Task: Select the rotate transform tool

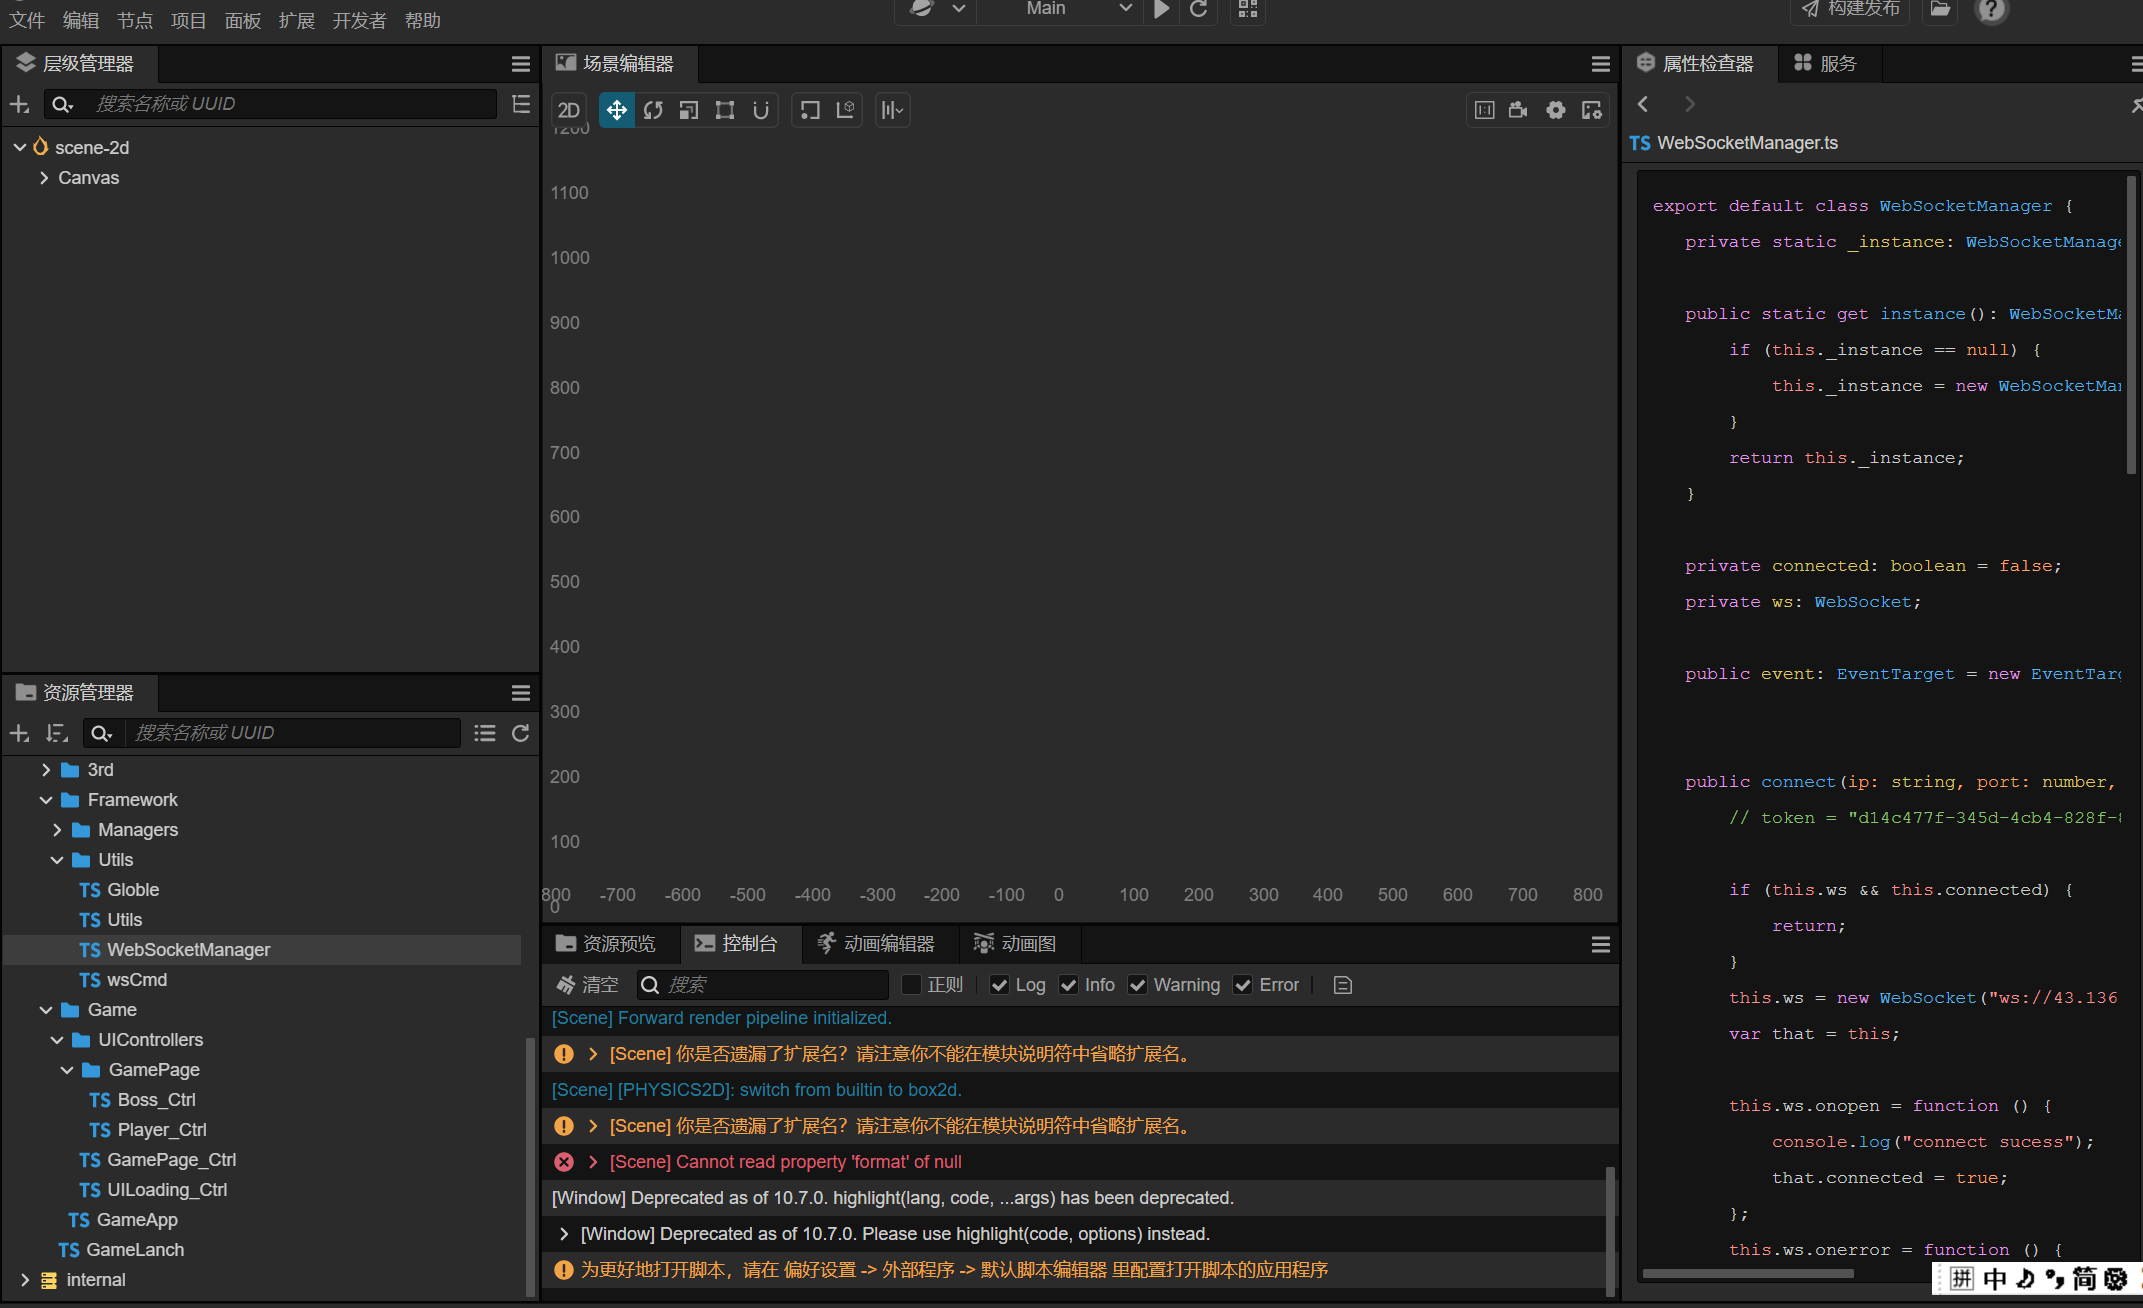Action: point(653,110)
